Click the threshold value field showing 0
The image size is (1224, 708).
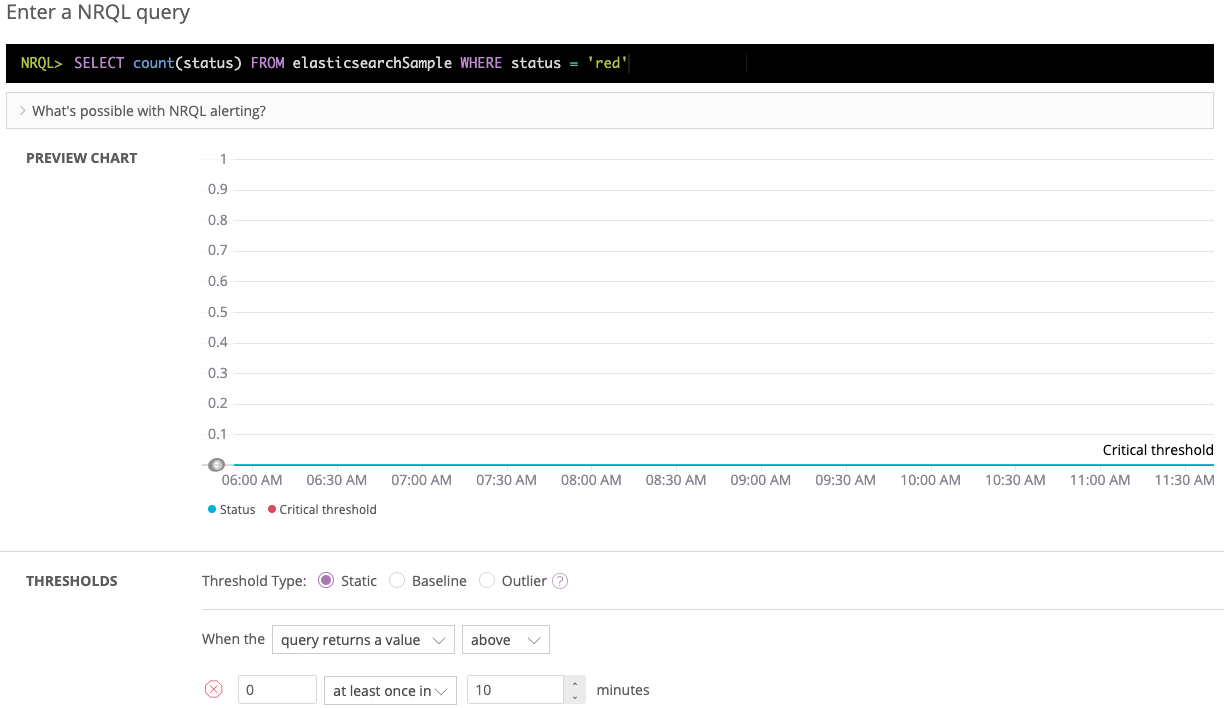(x=277, y=690)
